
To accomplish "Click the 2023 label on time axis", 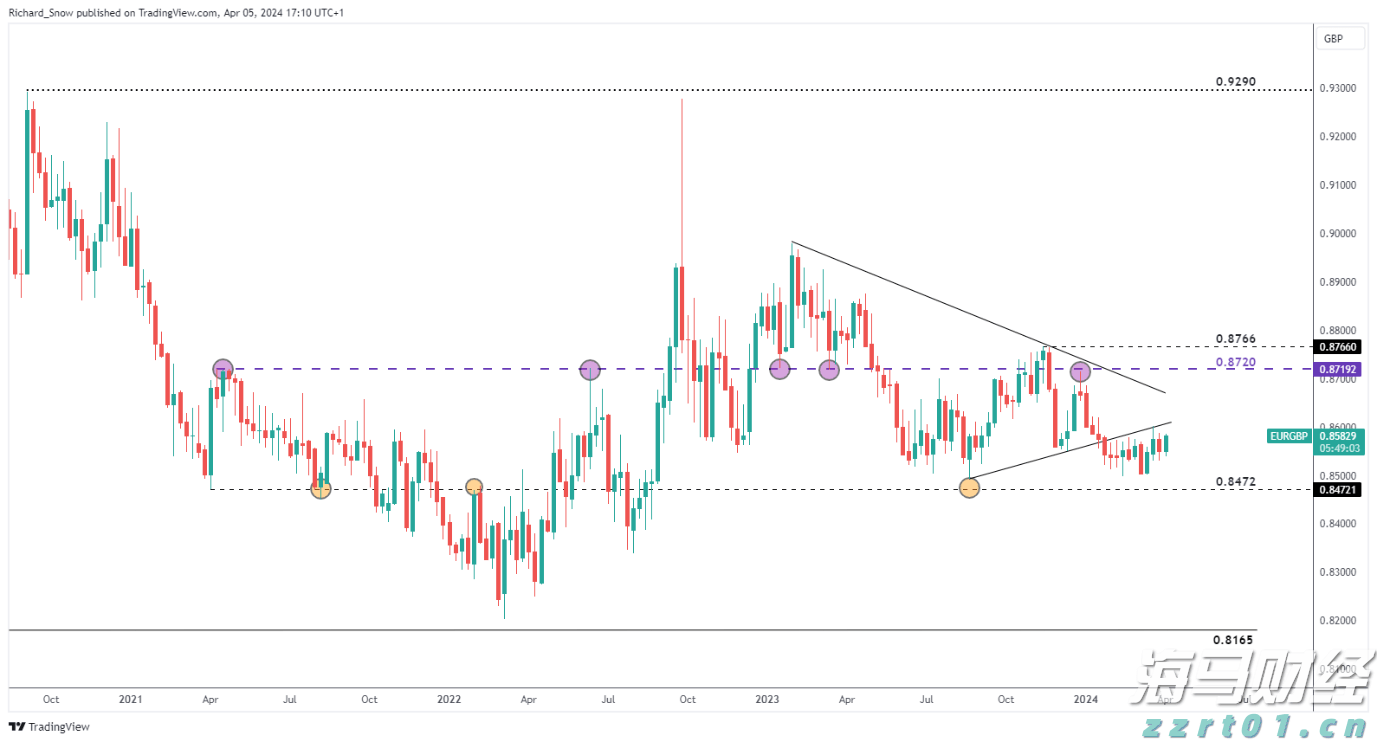I will [767, 700].
